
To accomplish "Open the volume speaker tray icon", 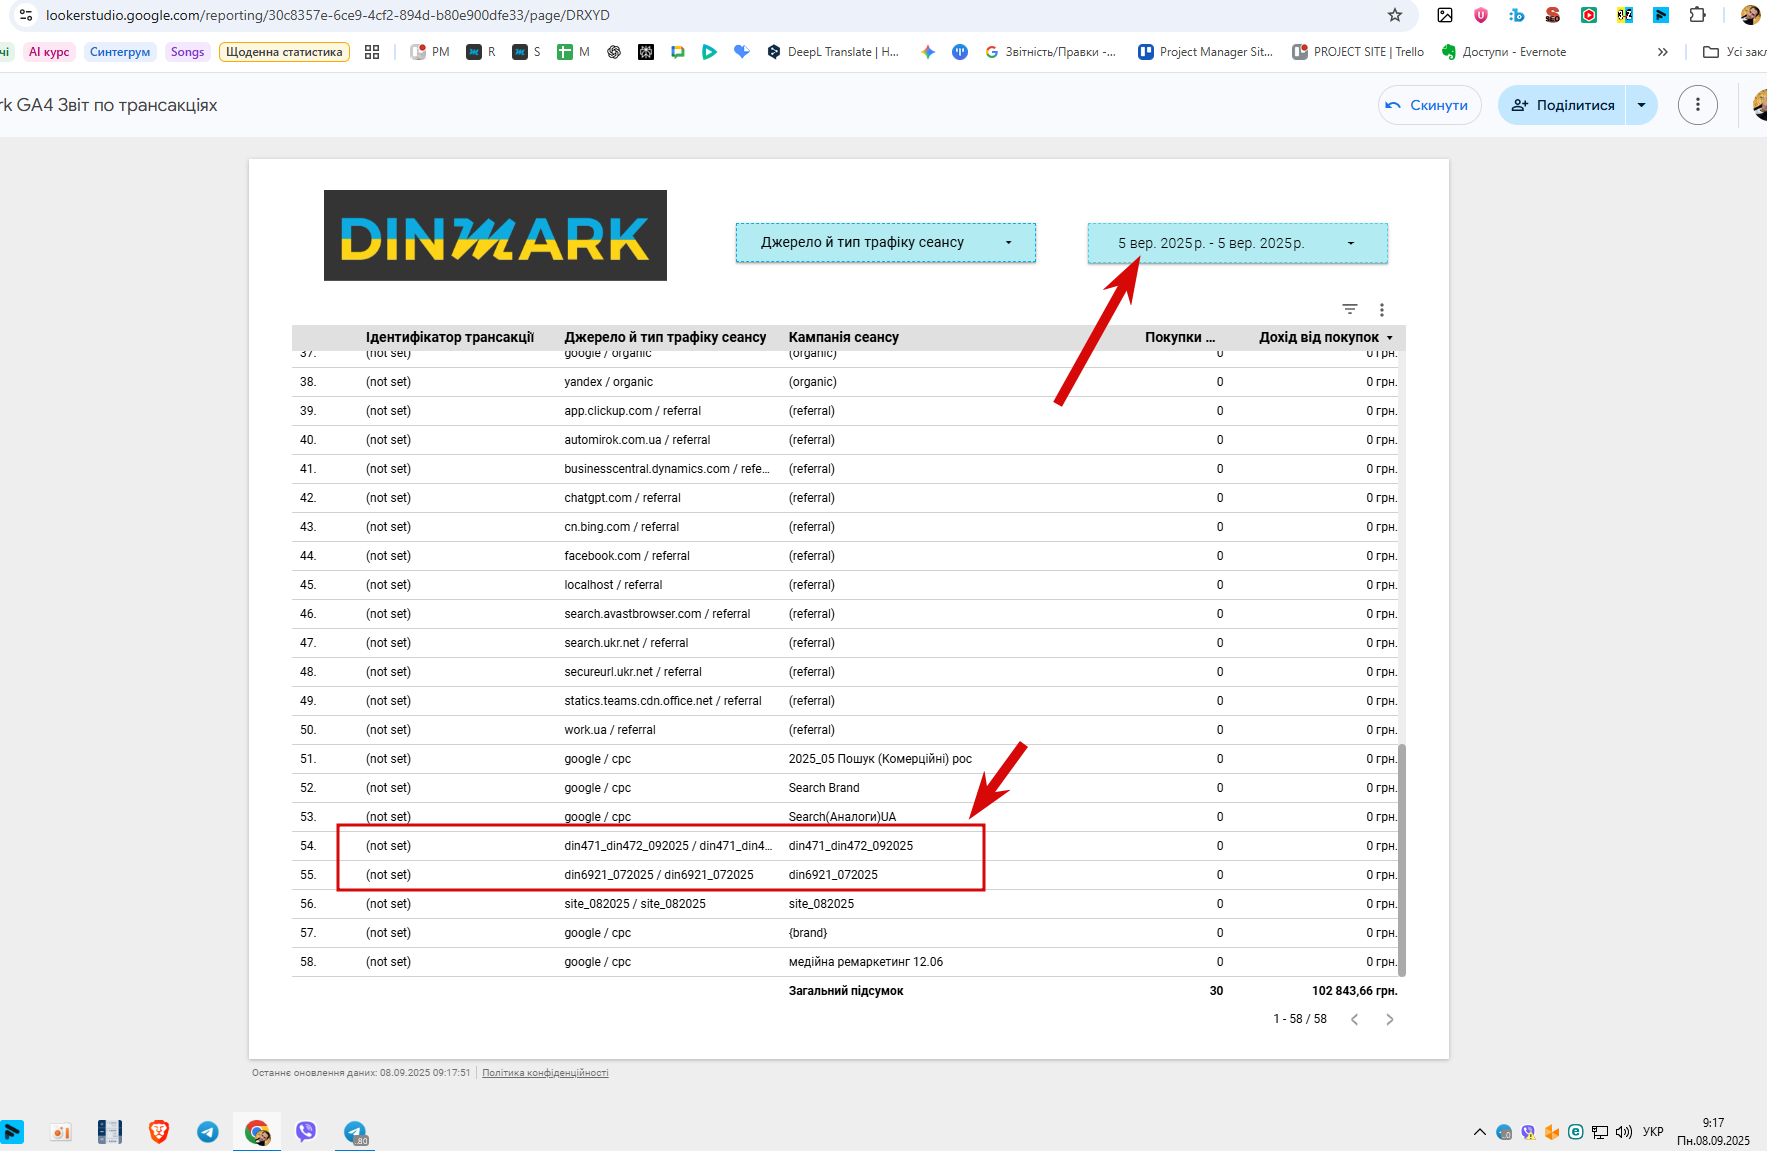I will [1624, 1132].
